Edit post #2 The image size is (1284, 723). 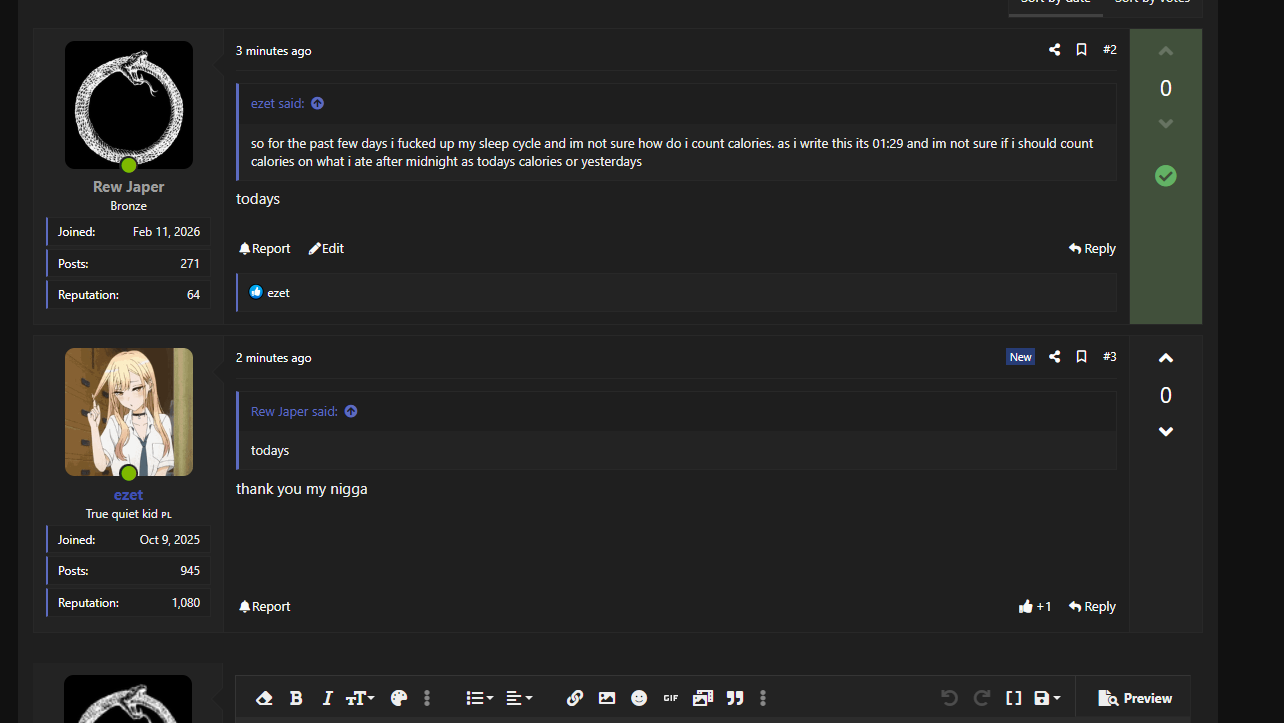(326, 249)
